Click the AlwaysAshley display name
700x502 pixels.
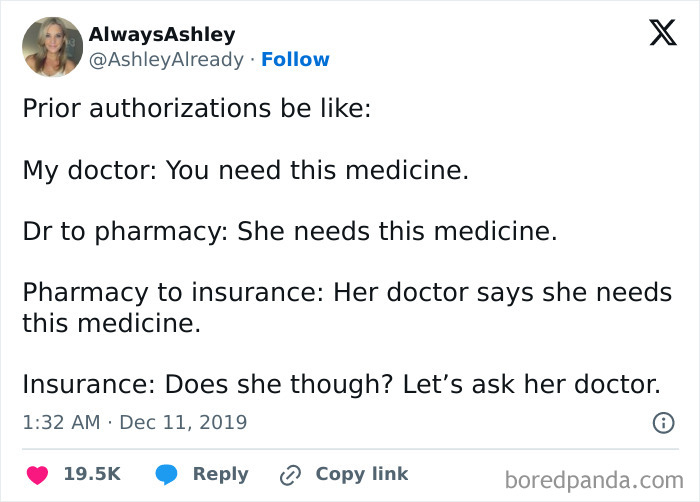tap(162, 34)
